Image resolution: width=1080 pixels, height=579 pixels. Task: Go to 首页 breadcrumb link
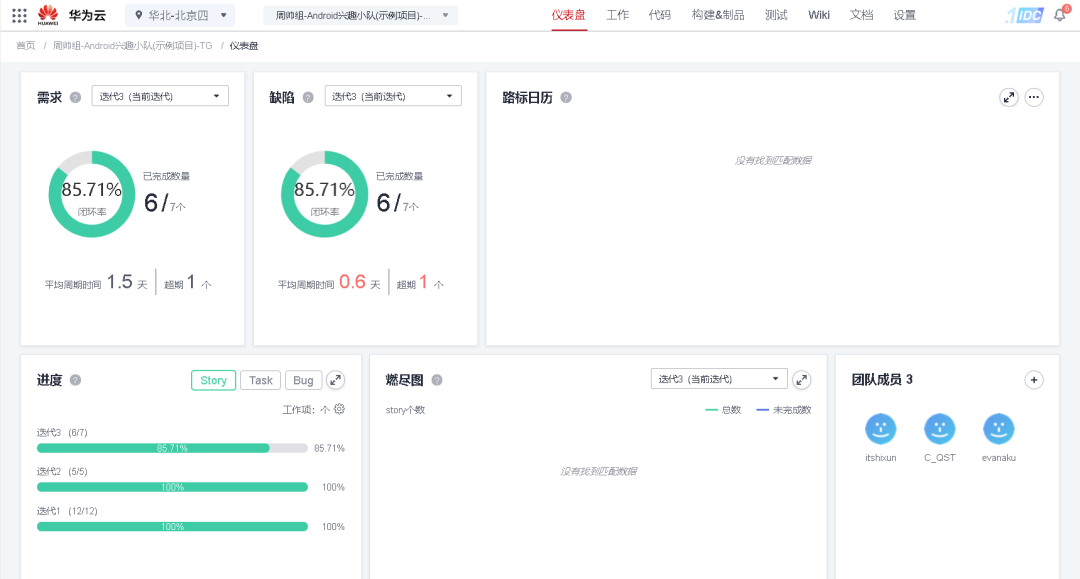click(26, 45)
